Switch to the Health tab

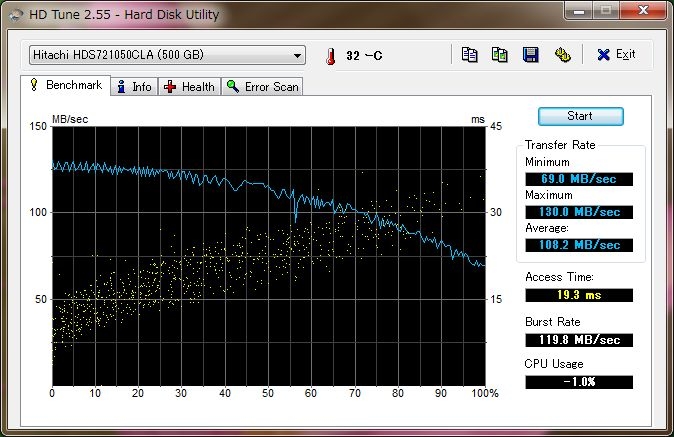click(x=189, y=87)
